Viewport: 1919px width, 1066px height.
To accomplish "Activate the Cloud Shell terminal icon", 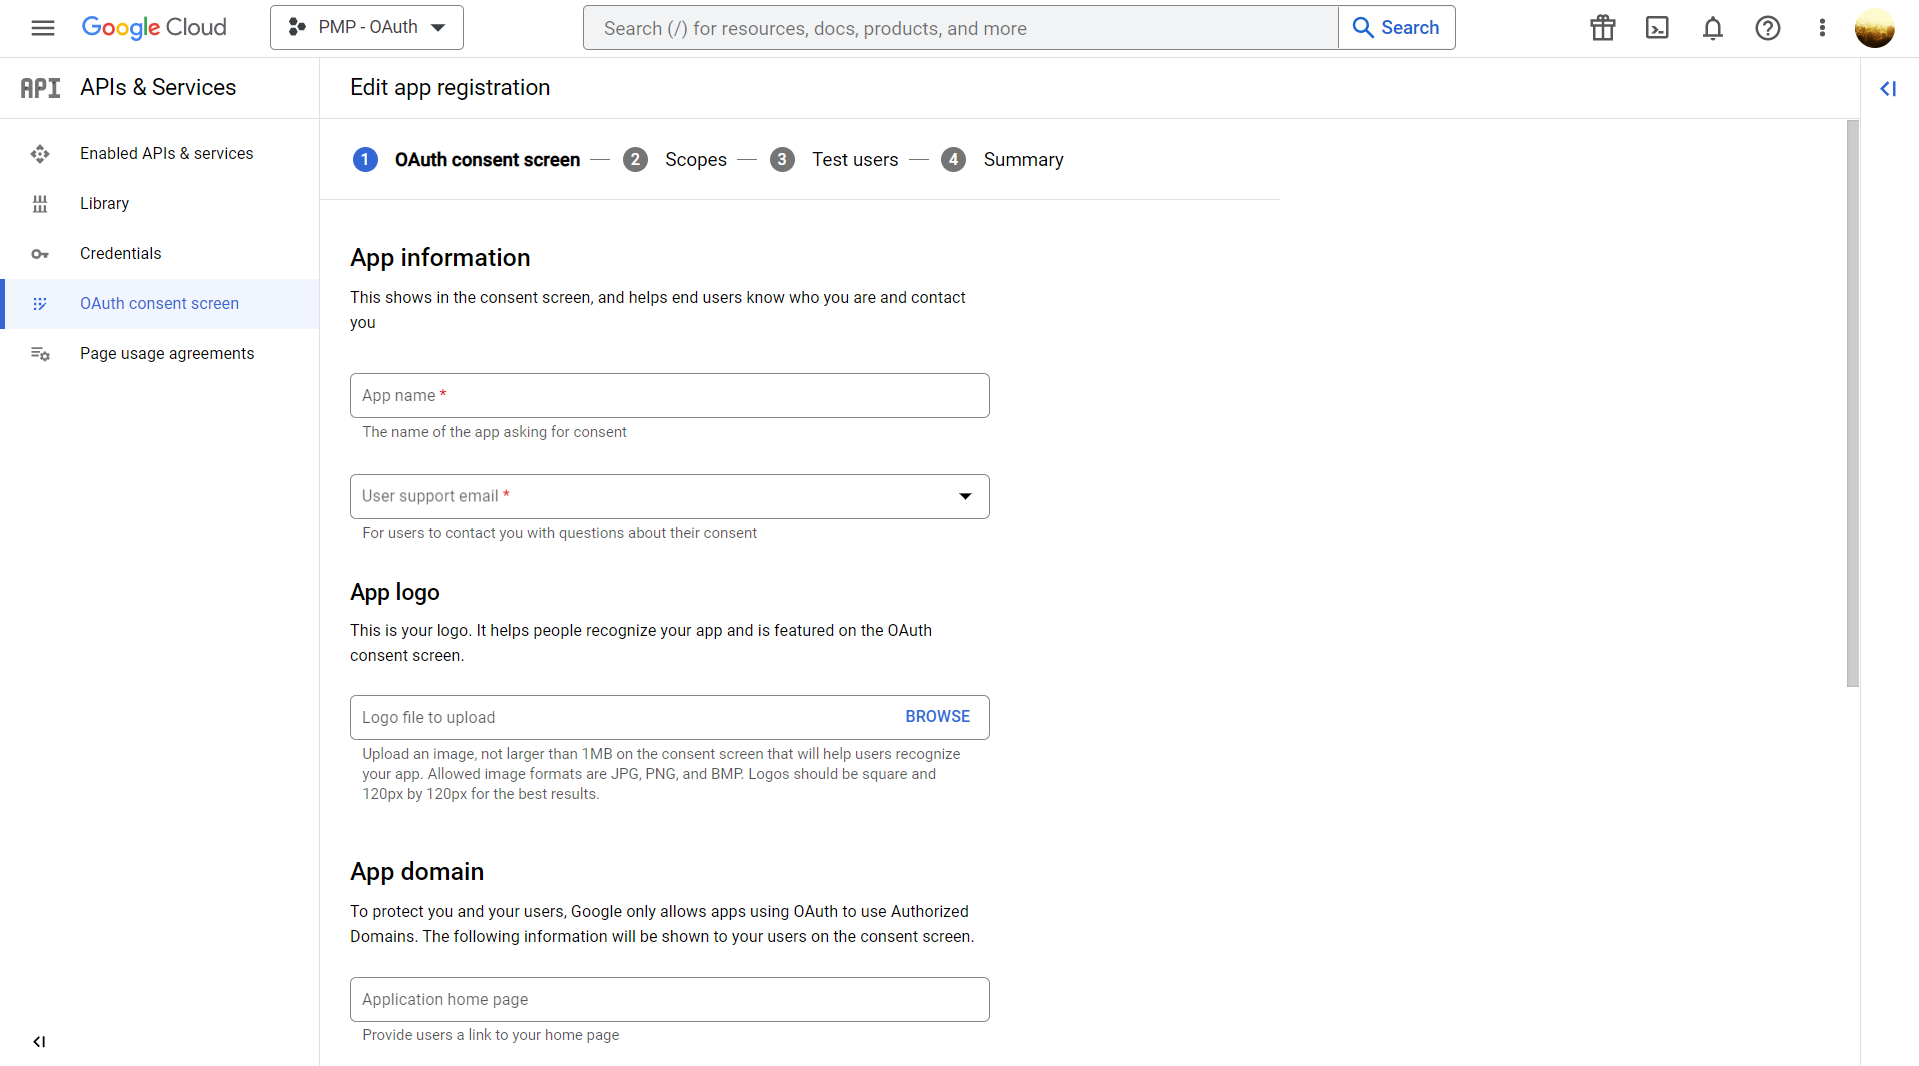I will 1657,27.
